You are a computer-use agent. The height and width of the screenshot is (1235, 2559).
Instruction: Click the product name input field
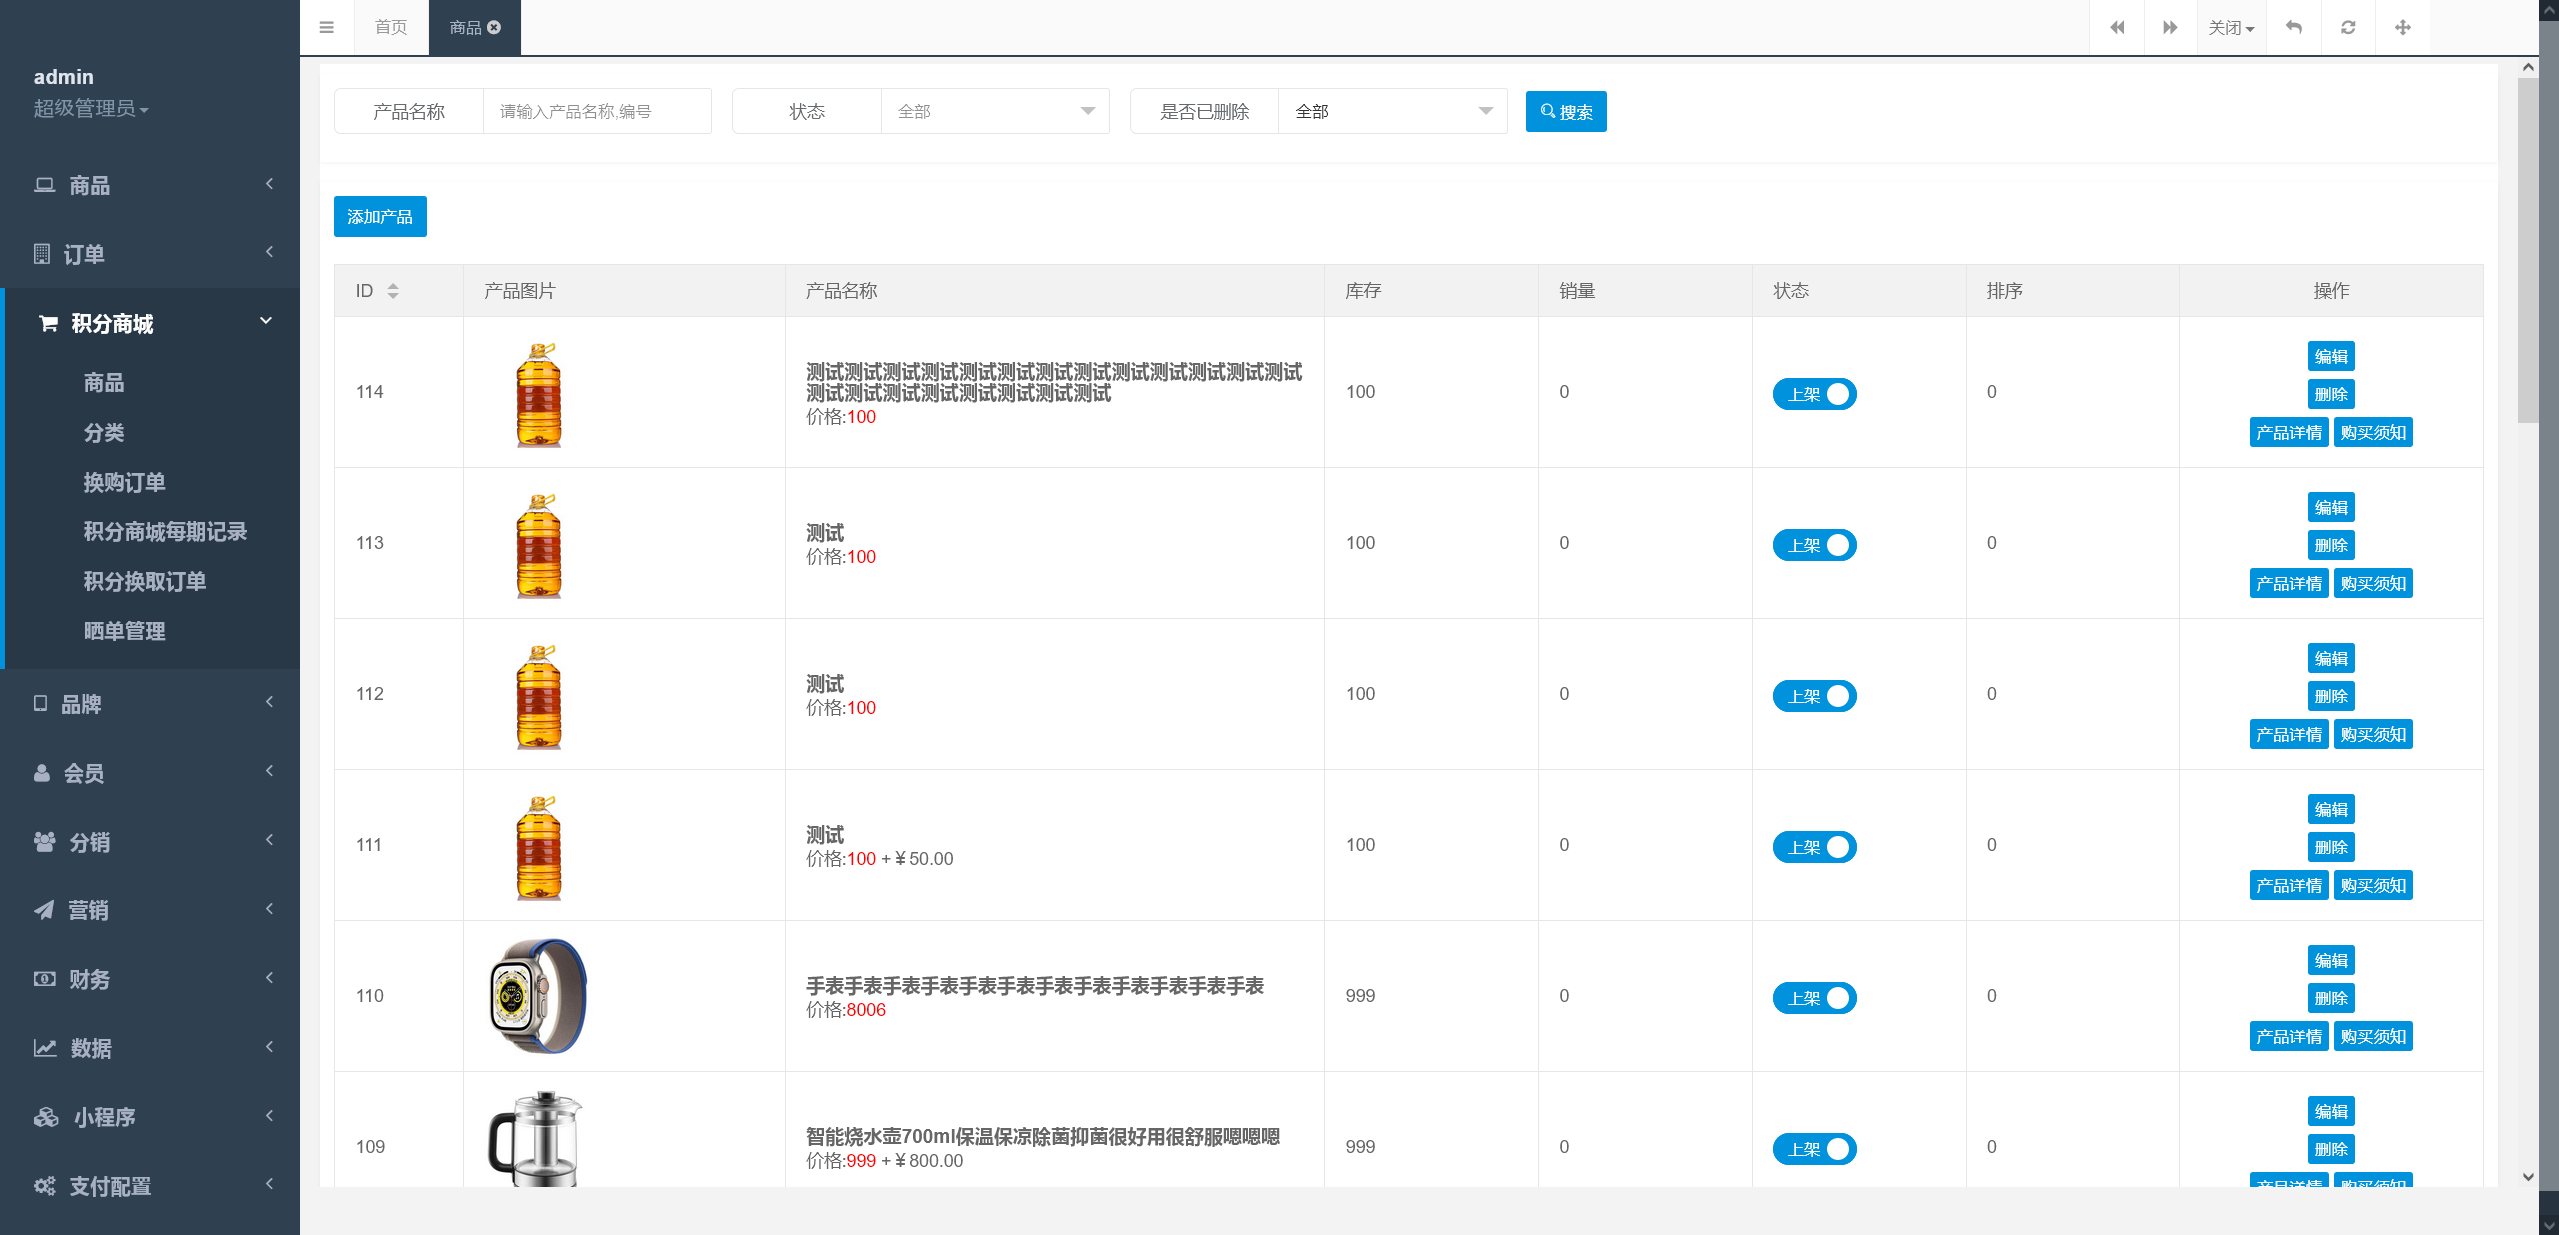pyautogui.click(x=596, y=111)
